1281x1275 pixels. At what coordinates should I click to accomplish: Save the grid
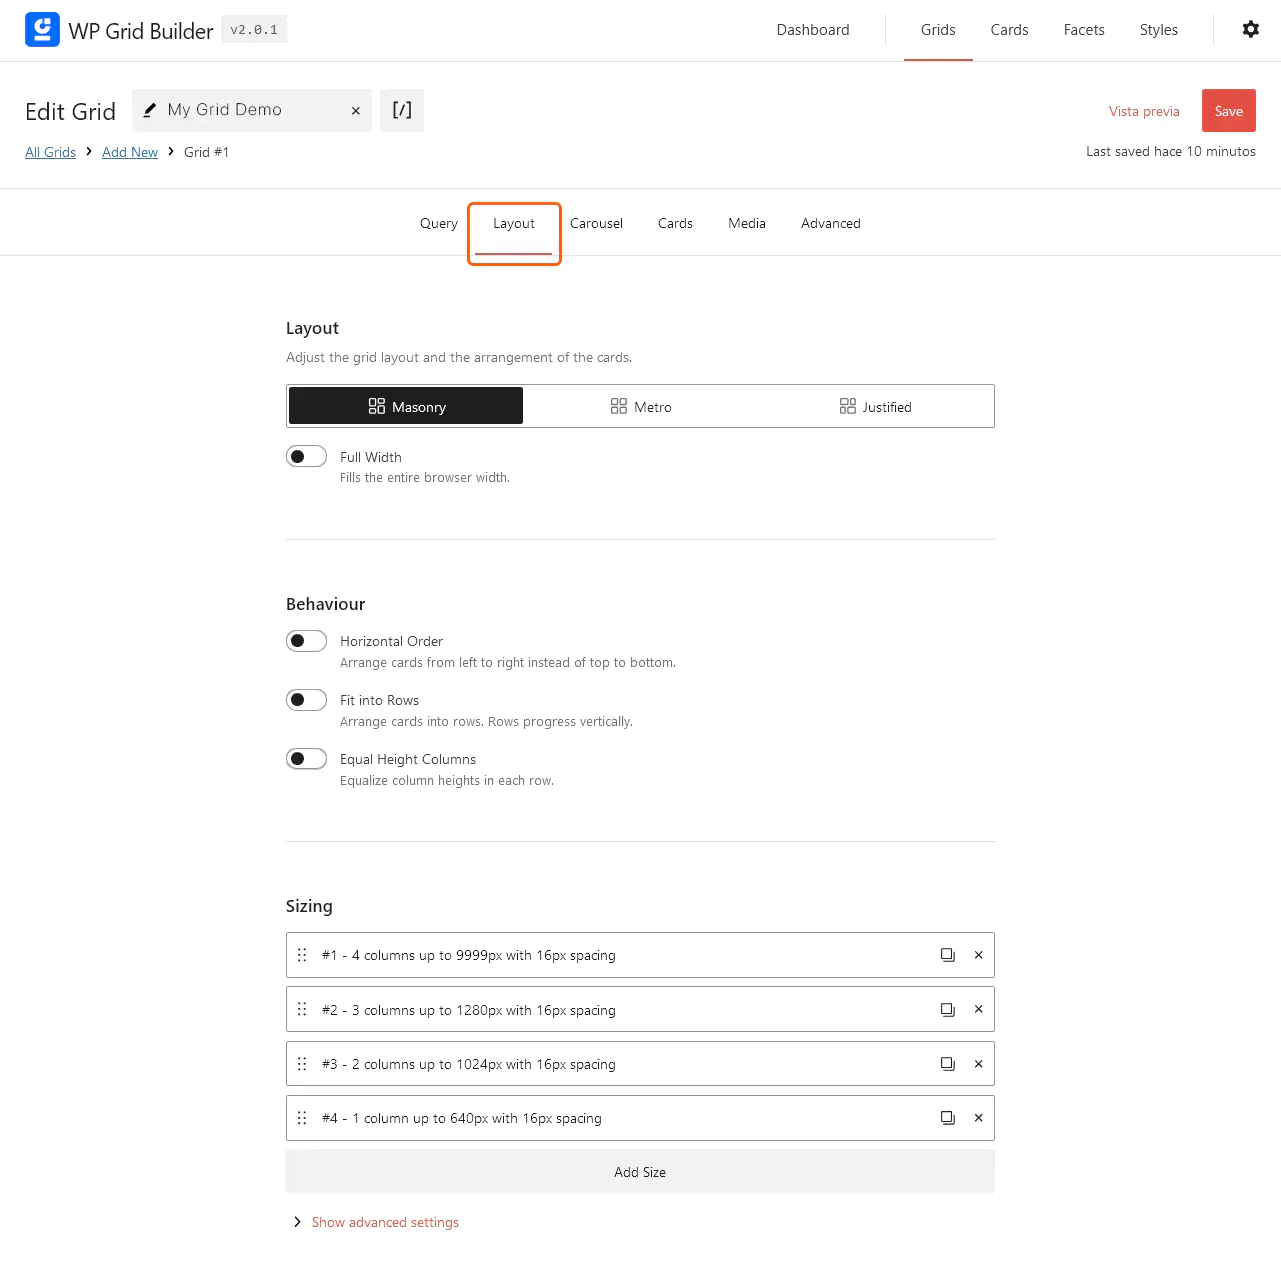(x=1228, y=110)
